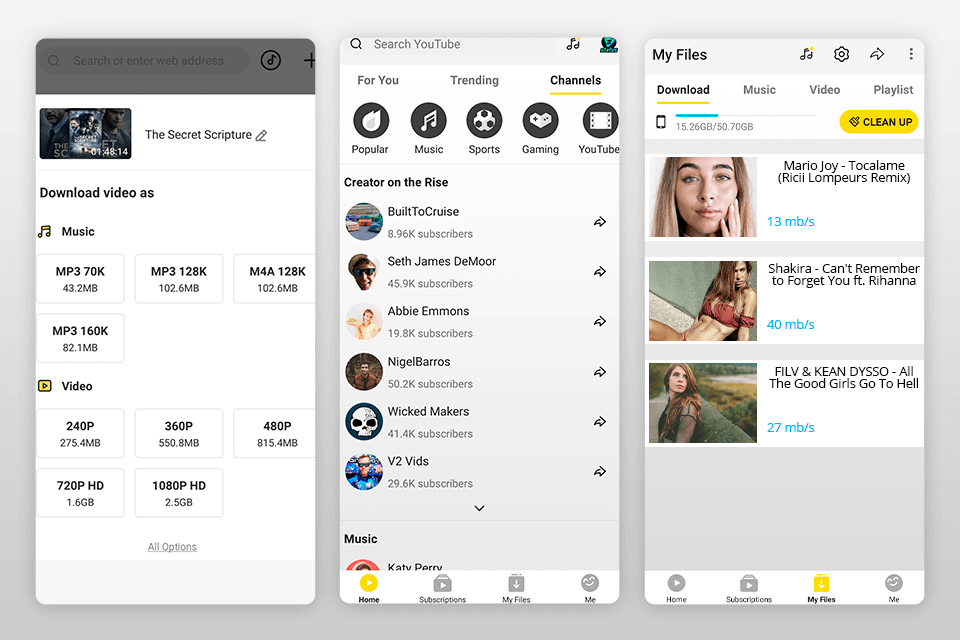Tap the music note icon beside the YouTube search bar
Viewport: 960px width, 640px height.
click(x=572, y=44)
